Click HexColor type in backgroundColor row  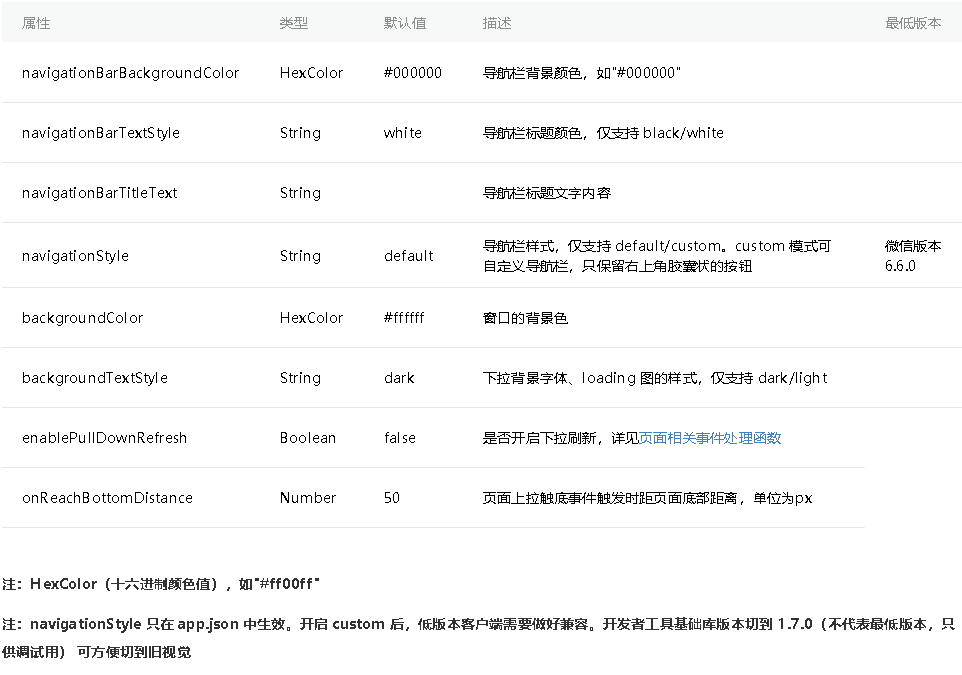click(312, 318)
